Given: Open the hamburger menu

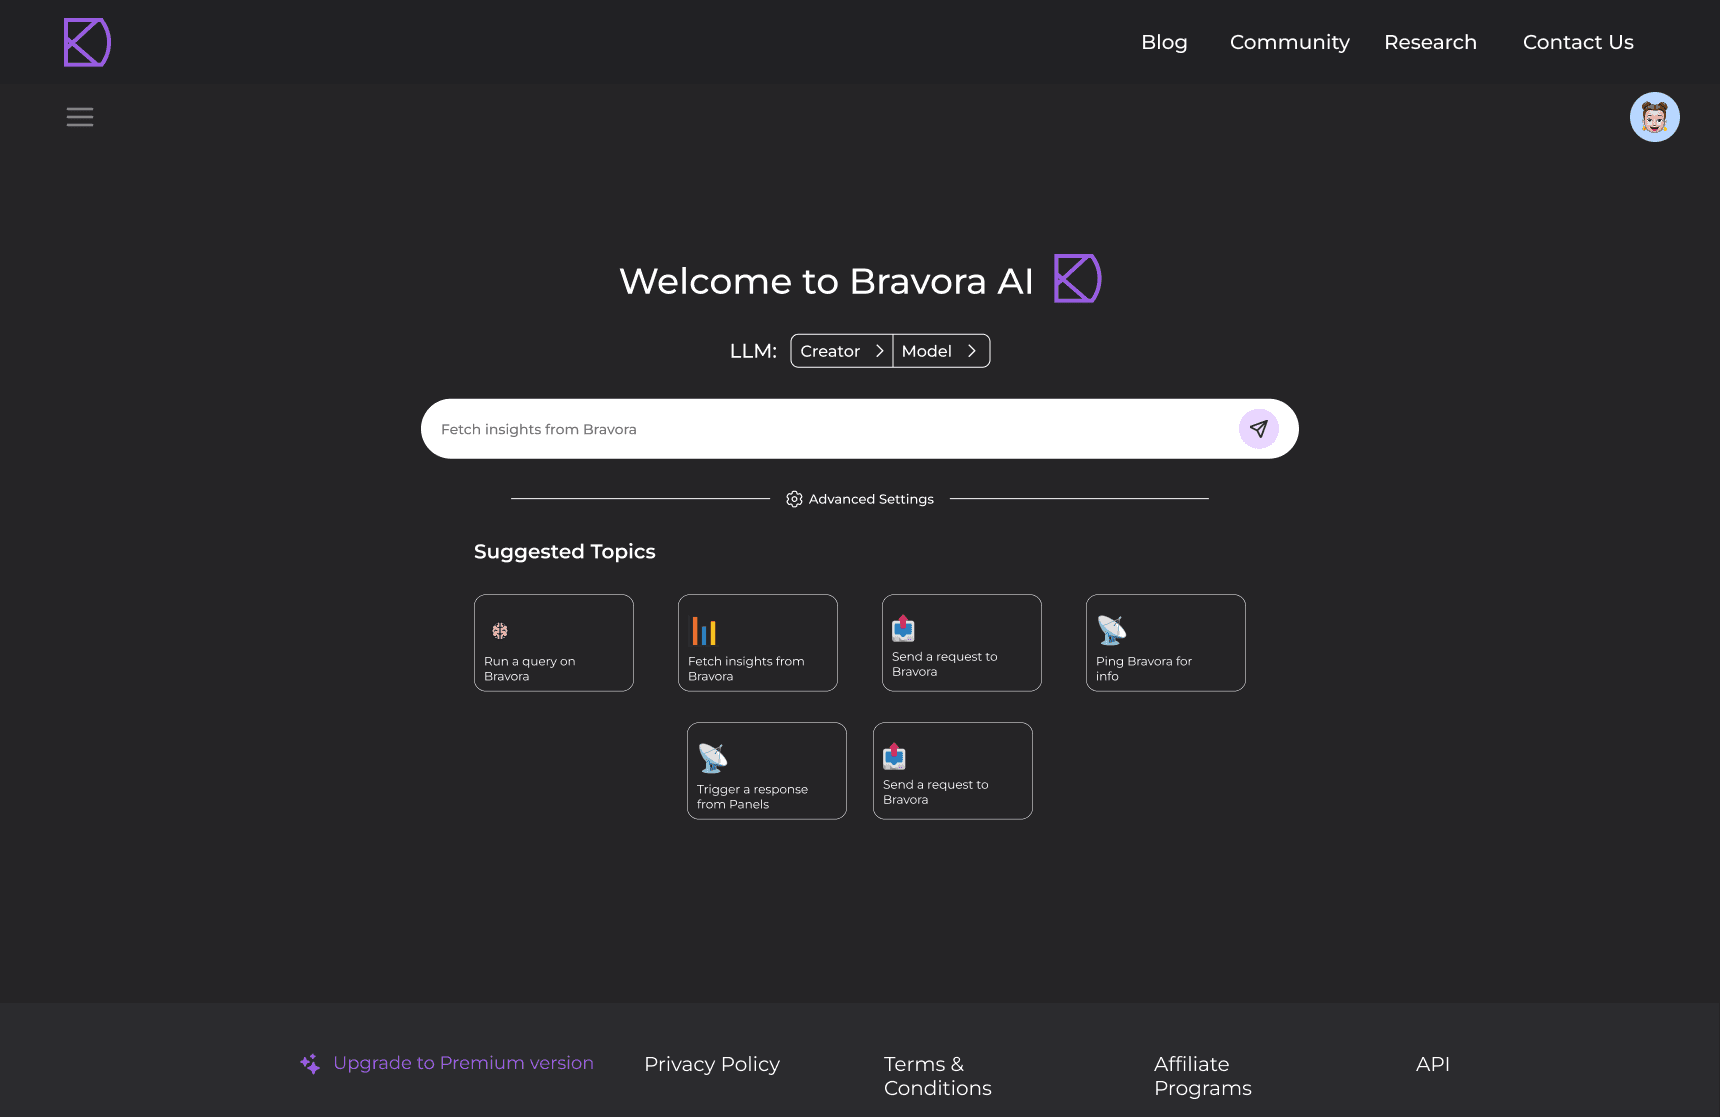Looking at the screenshot, I should pos(80,117).
